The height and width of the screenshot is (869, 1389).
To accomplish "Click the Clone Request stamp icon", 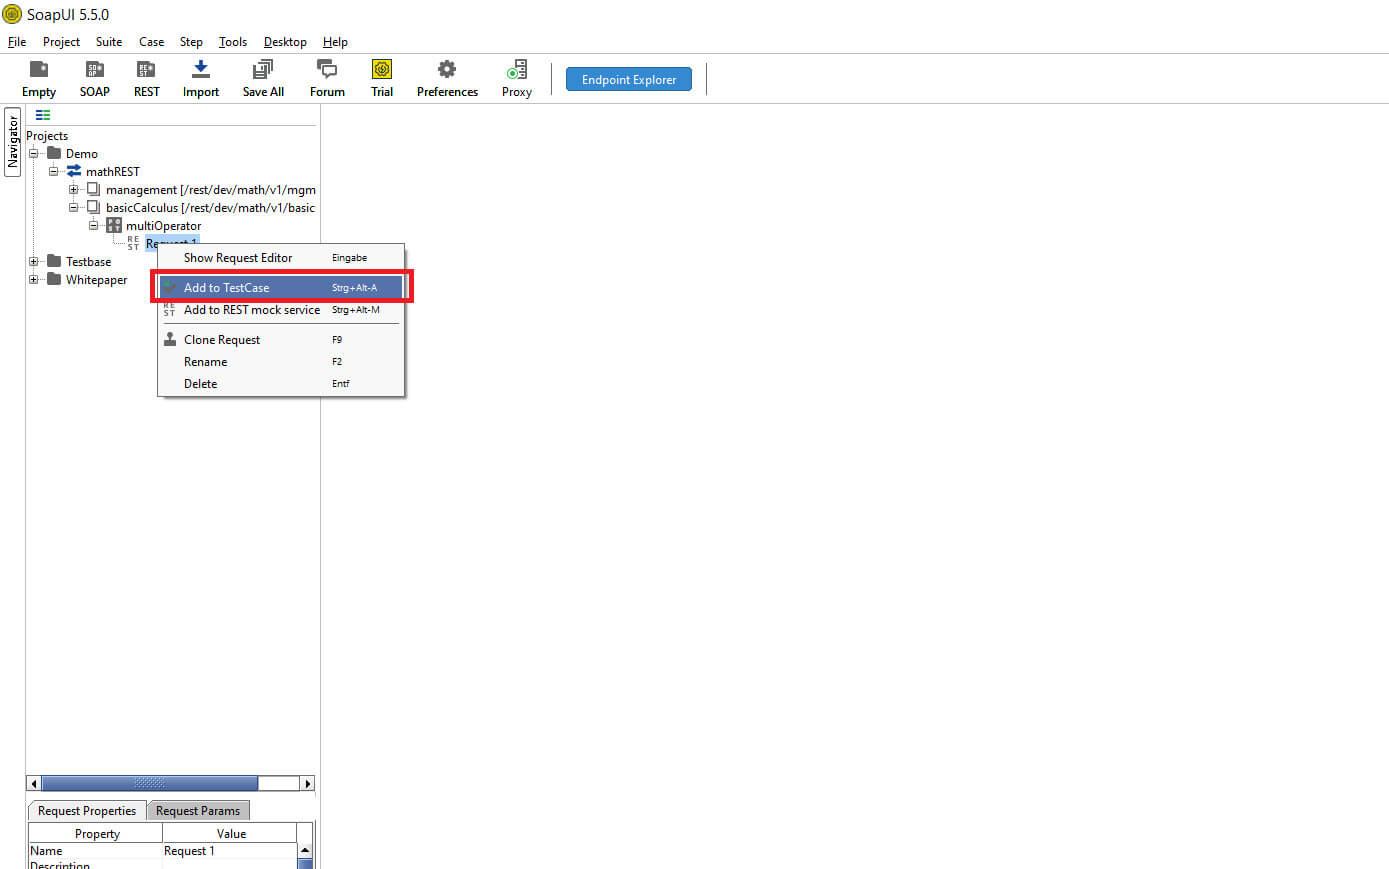I will click(170, 339).
